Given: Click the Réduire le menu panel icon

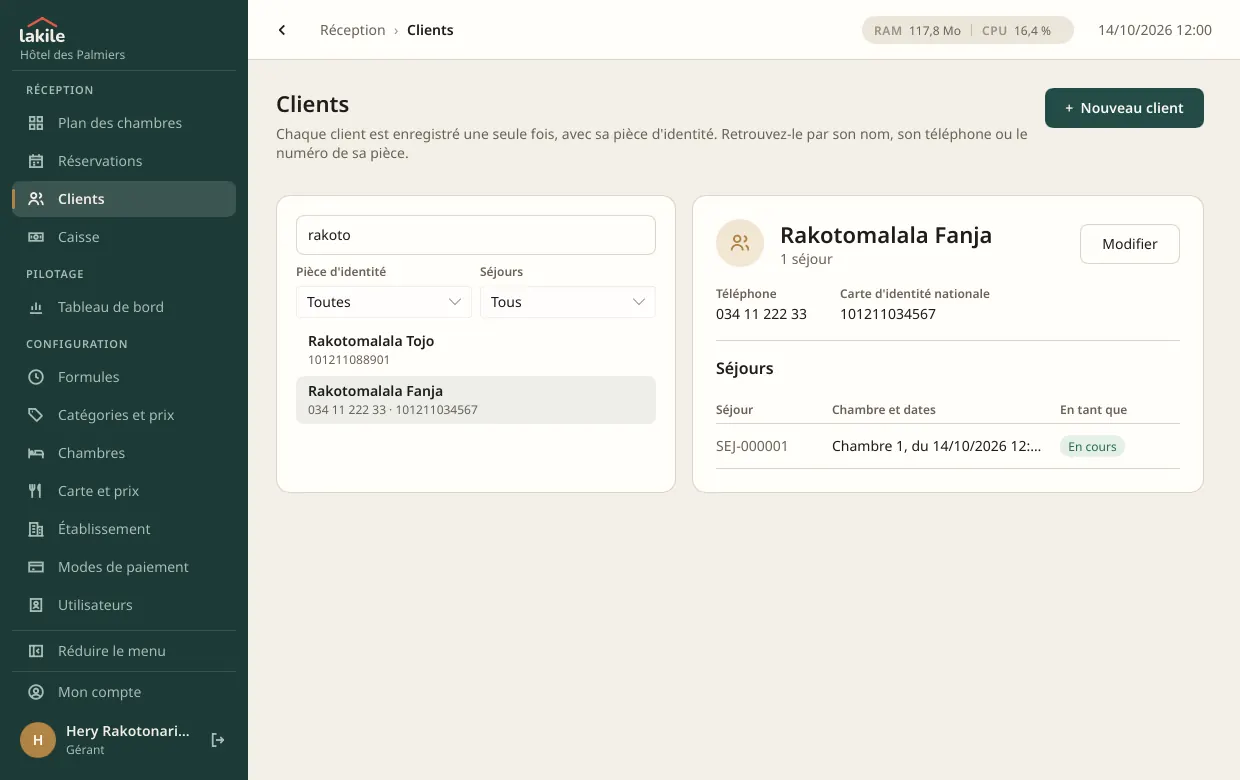Looking at the screenshot, I should click(x=36, y=651).
